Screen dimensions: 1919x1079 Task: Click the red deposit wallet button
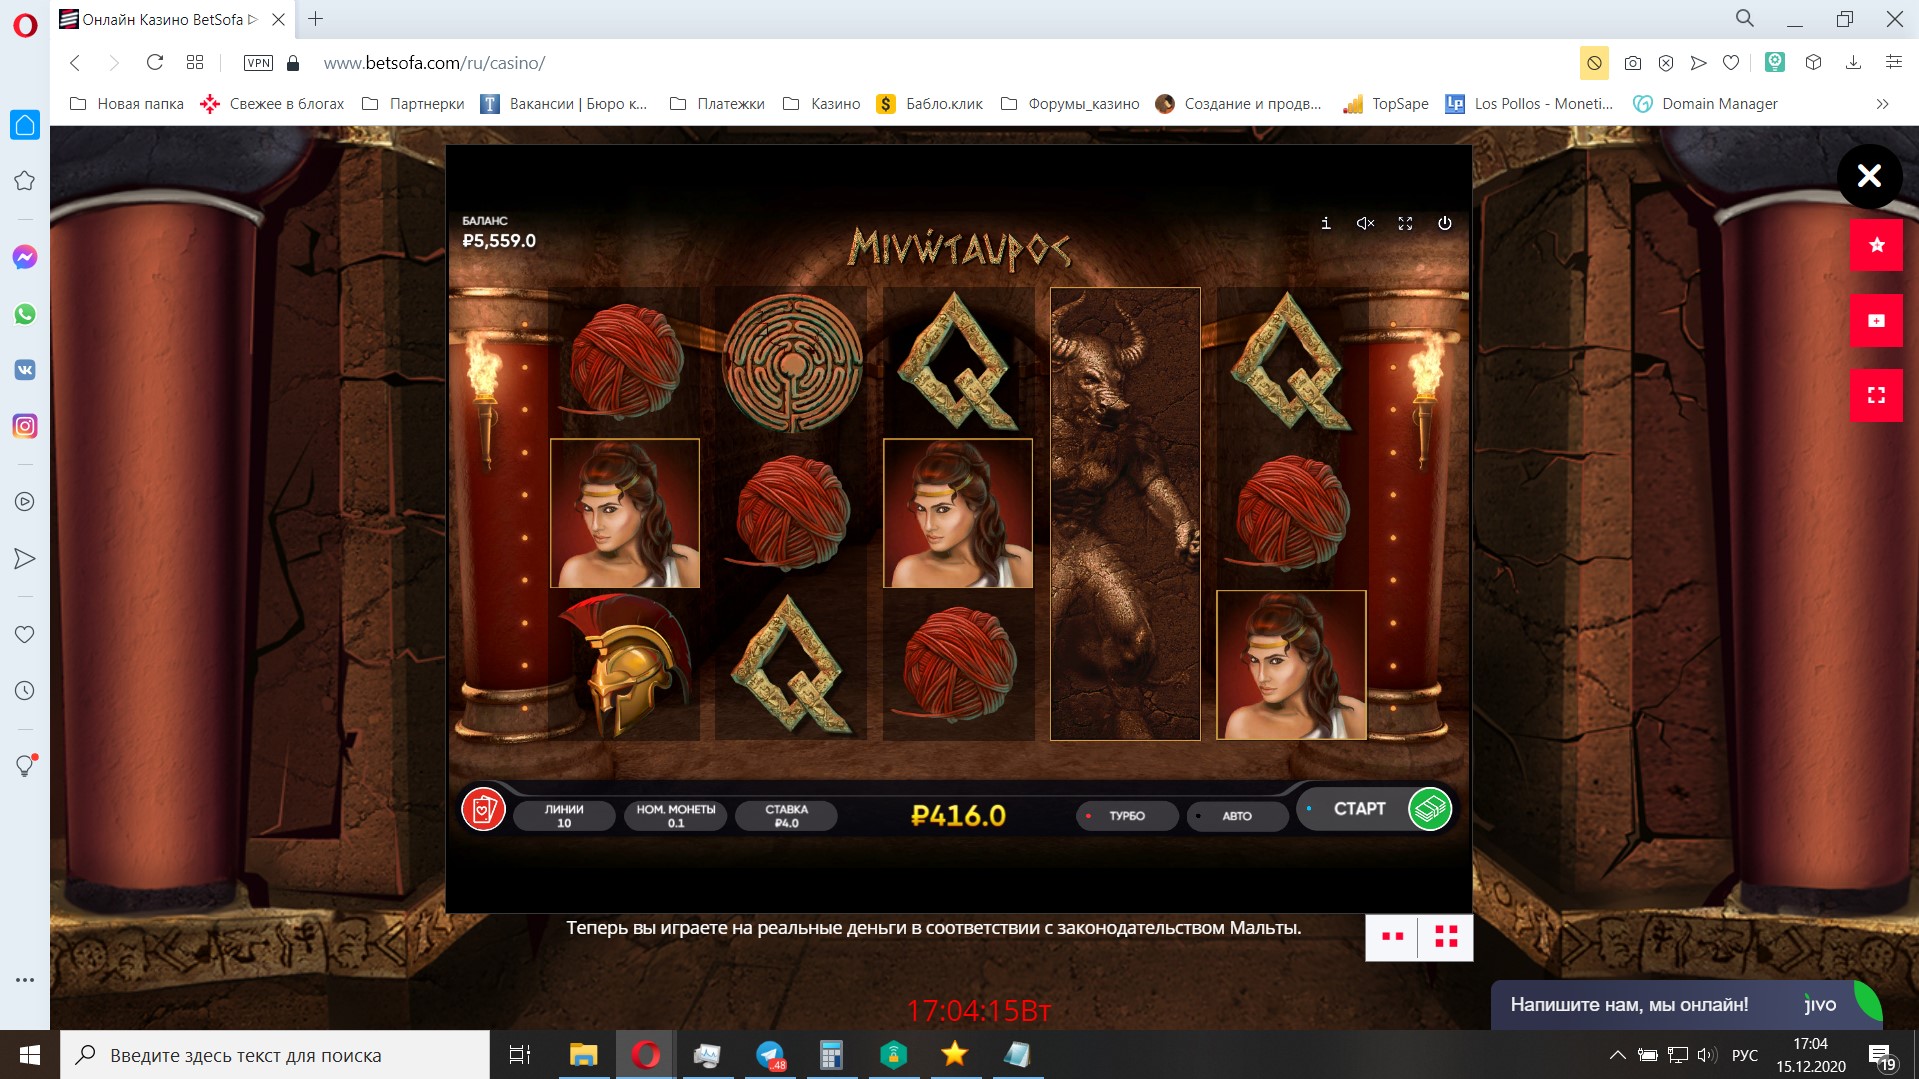[x=1876, y=320]
